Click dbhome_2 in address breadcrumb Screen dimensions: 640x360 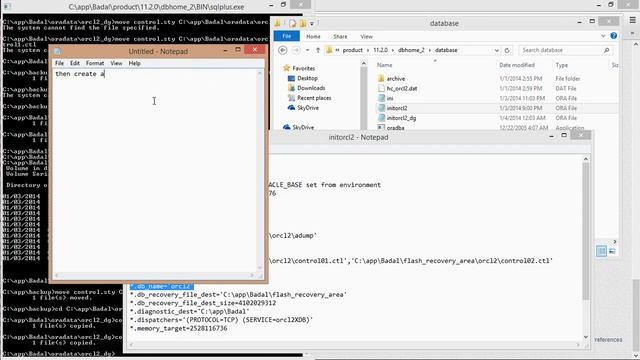pyautogui.click(x=411, y=50)
